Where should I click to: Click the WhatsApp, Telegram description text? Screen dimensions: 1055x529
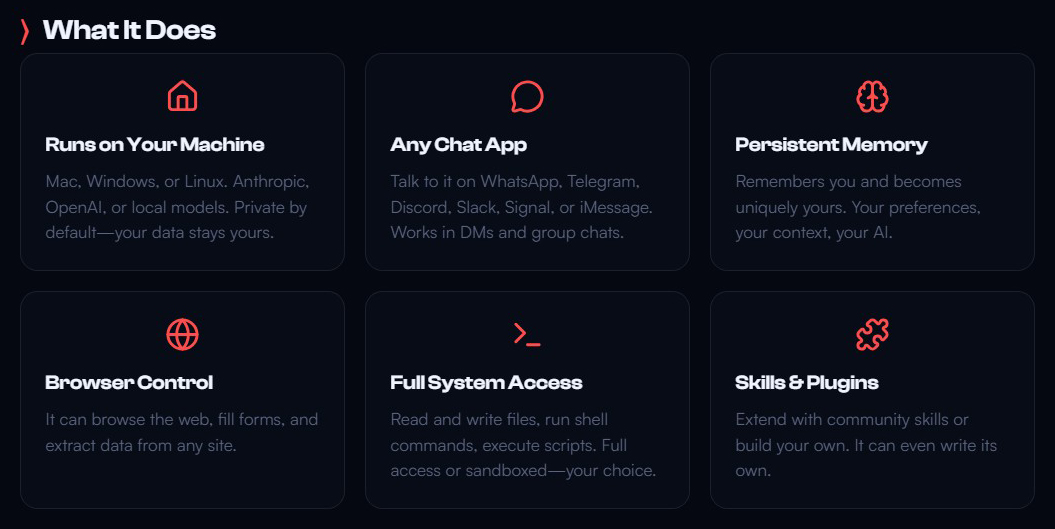click(521, 207)
